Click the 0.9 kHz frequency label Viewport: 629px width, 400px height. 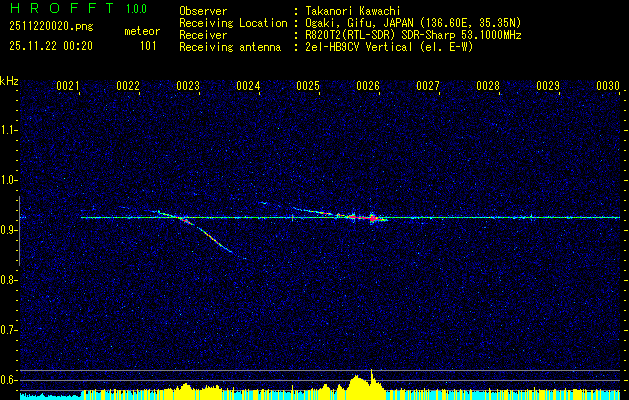(9, 230)
